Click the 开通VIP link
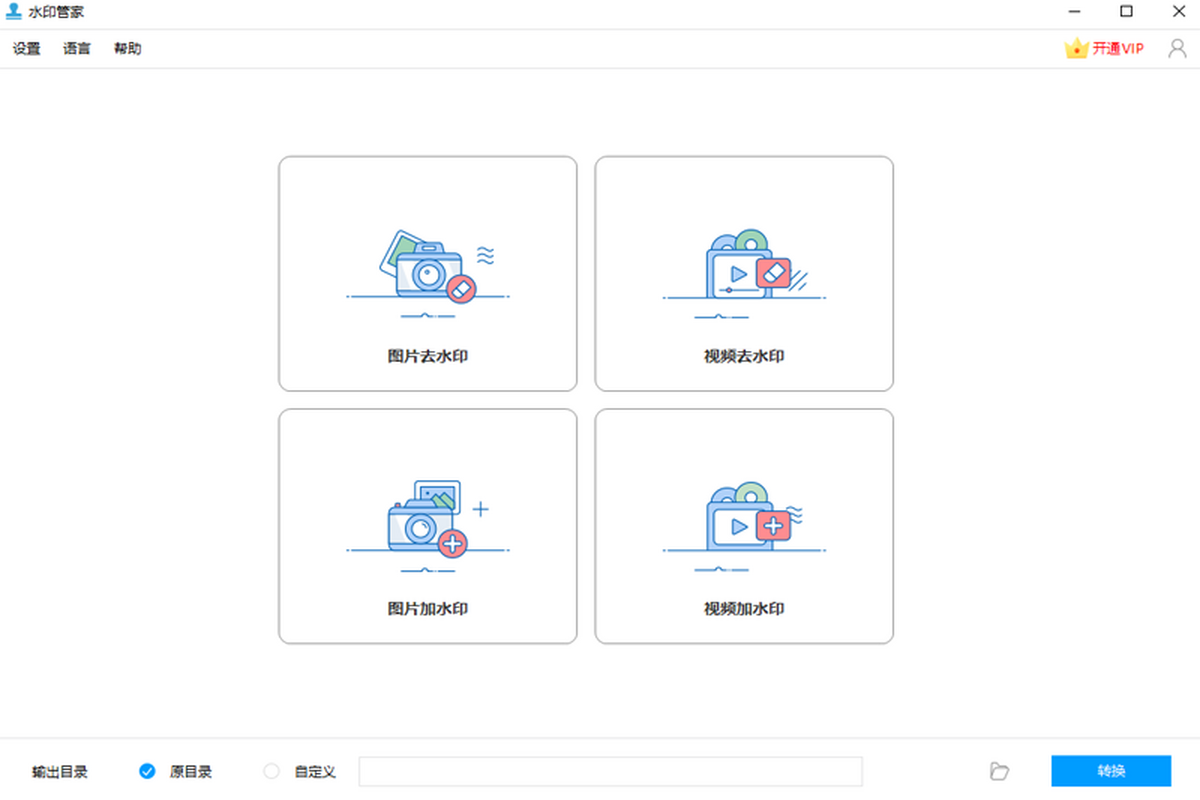The height and width of the screenshot is (800, 1200). (1118, 48)
